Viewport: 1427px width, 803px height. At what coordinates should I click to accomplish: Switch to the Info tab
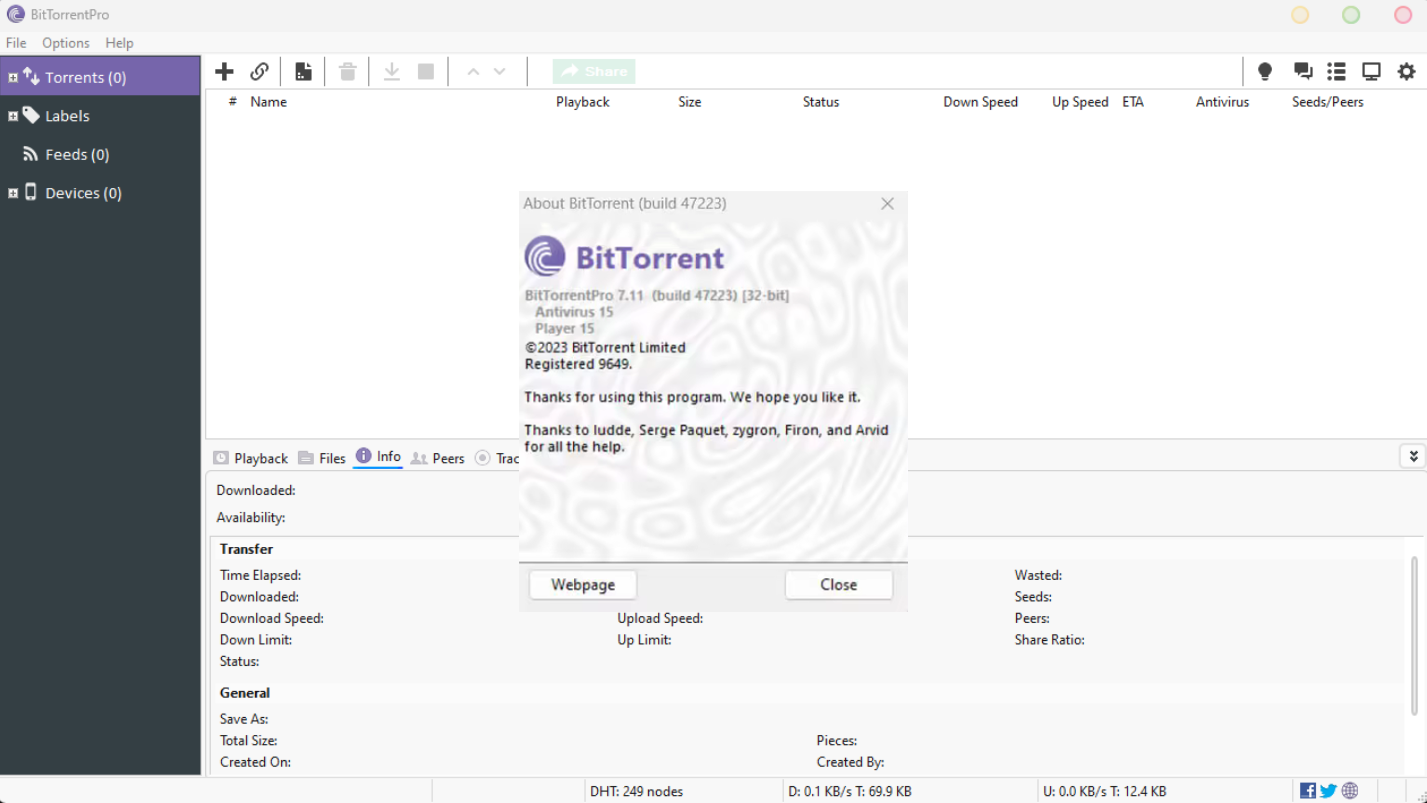[378, 456]
